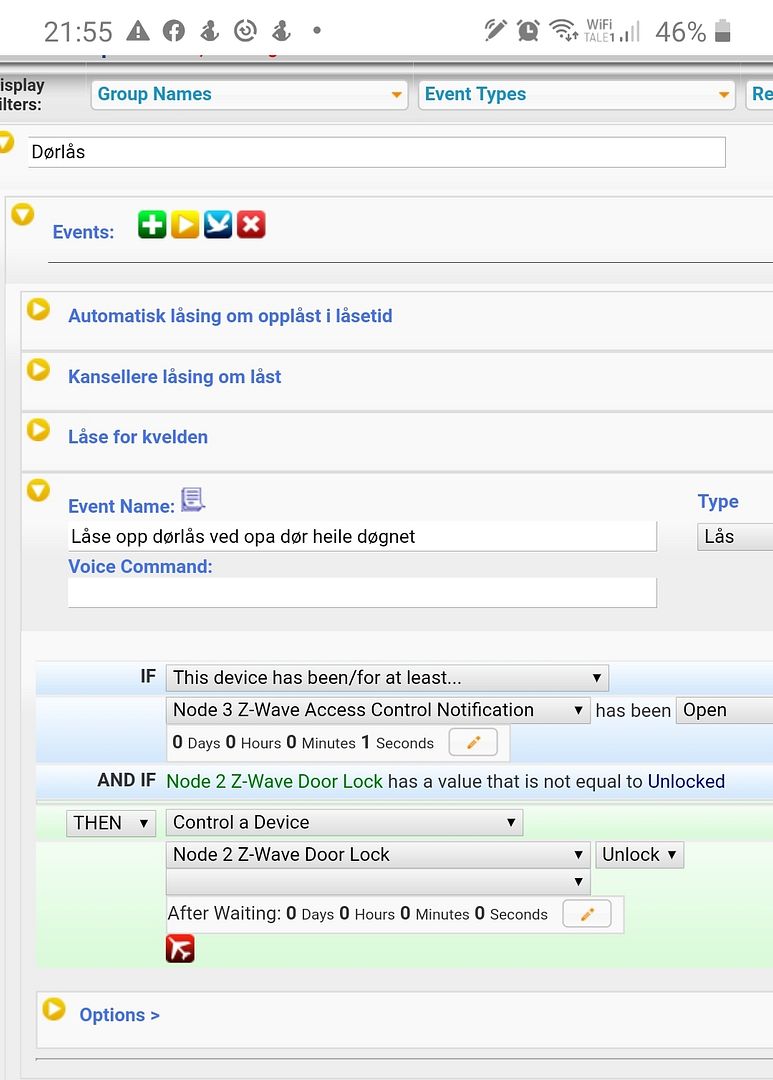Open the Type dropdown showing Lås
773x1080 pixels.
[735, 537]
